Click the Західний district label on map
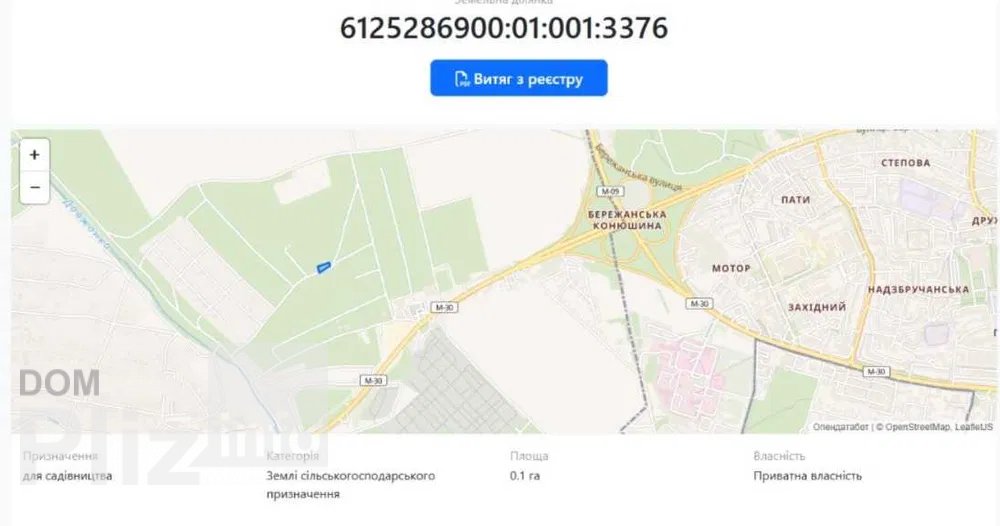Viewport: 1000px width, 526px height. click(817, 307)
